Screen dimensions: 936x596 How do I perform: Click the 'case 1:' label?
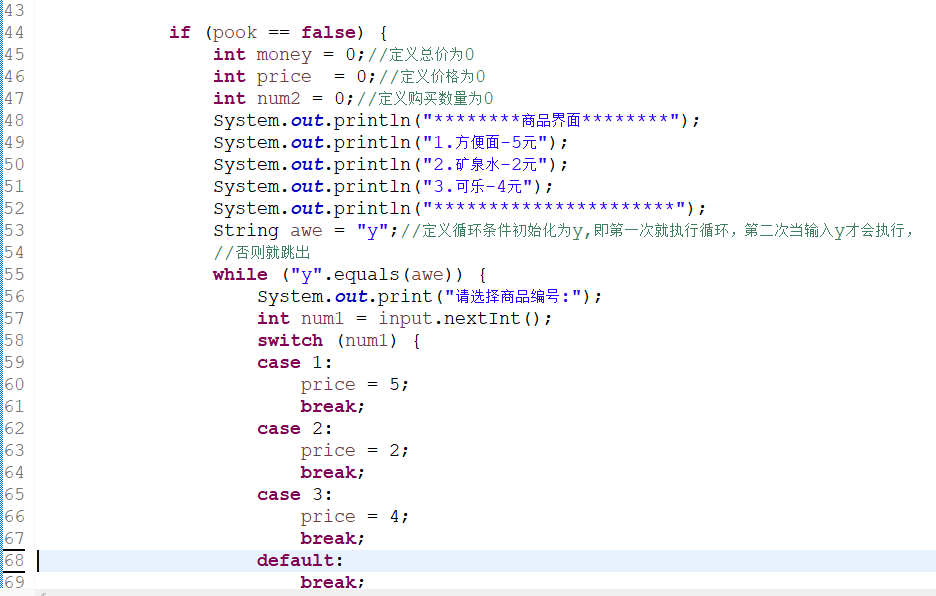pos(294,363)
